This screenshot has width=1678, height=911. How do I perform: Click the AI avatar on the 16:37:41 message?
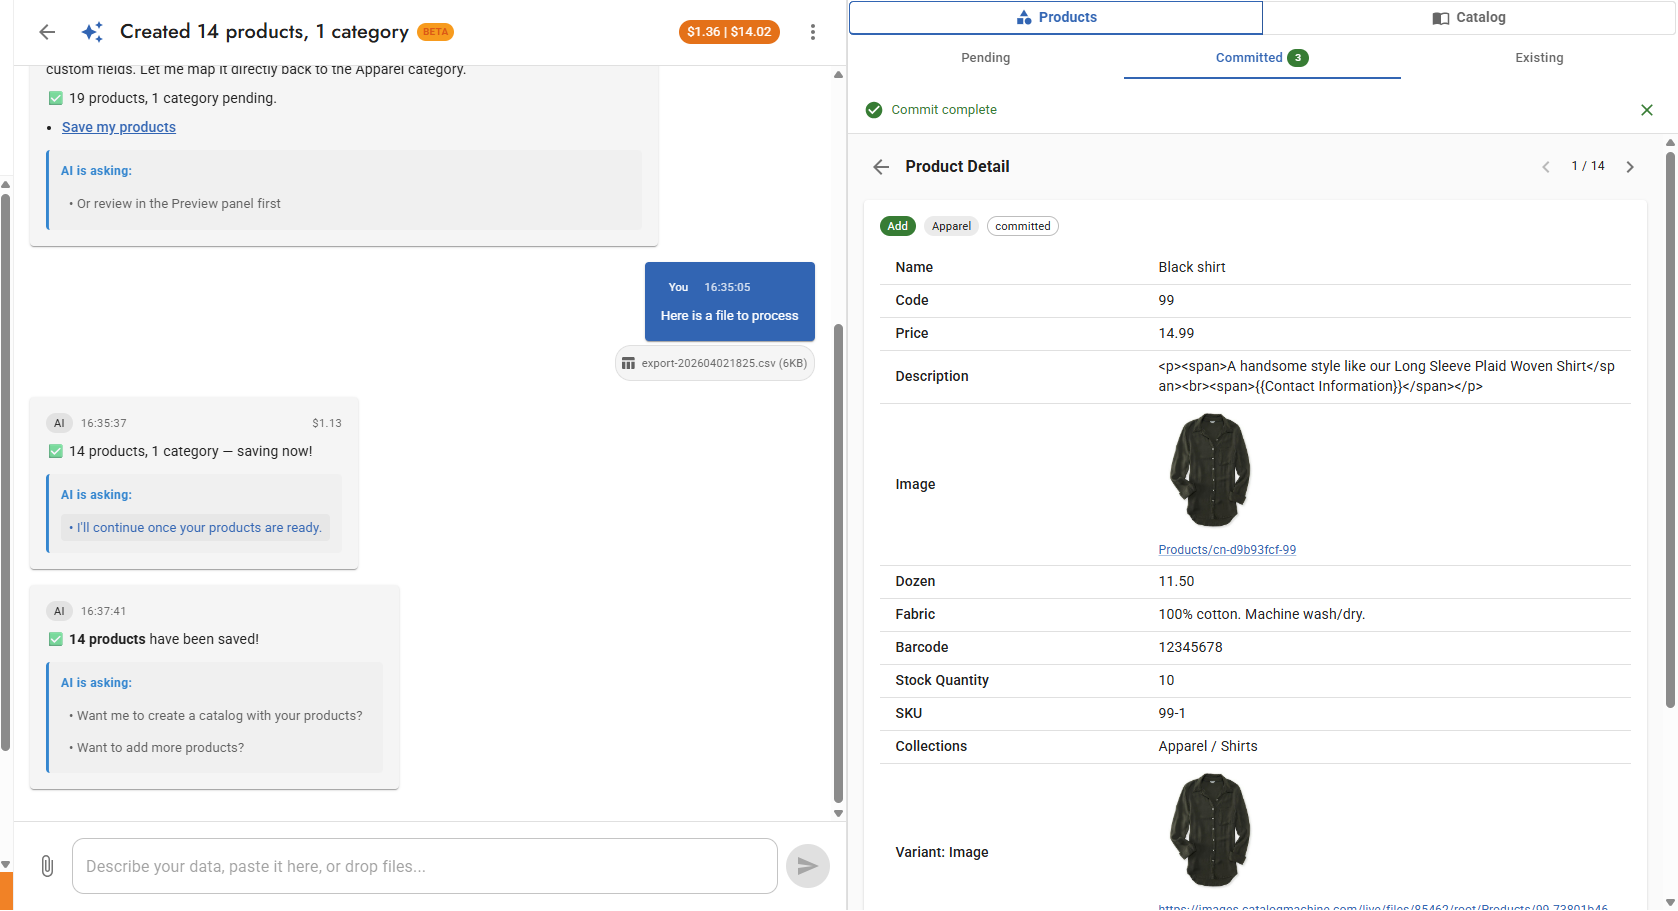click(59, 610)
